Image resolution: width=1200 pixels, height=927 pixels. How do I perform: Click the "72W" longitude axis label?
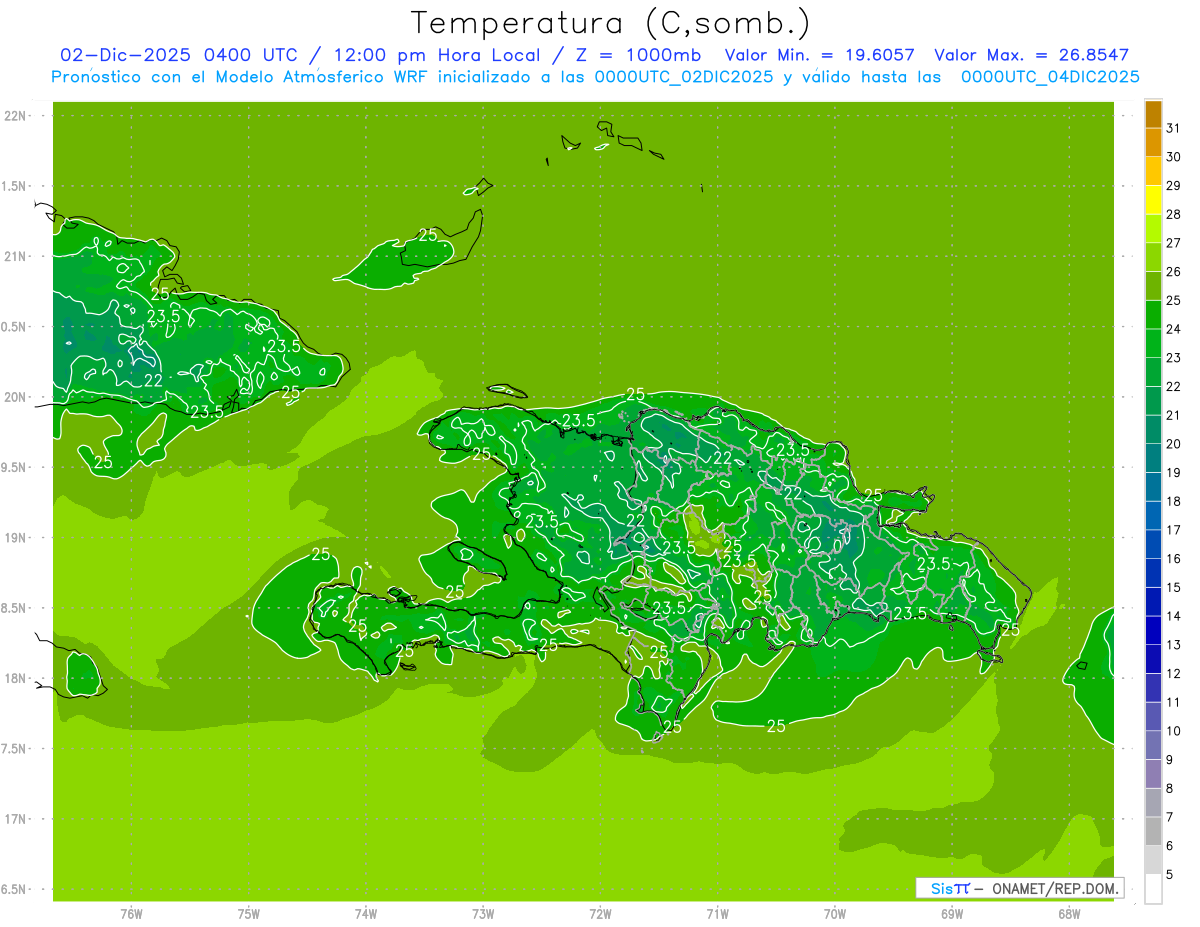tap(601, 914)
